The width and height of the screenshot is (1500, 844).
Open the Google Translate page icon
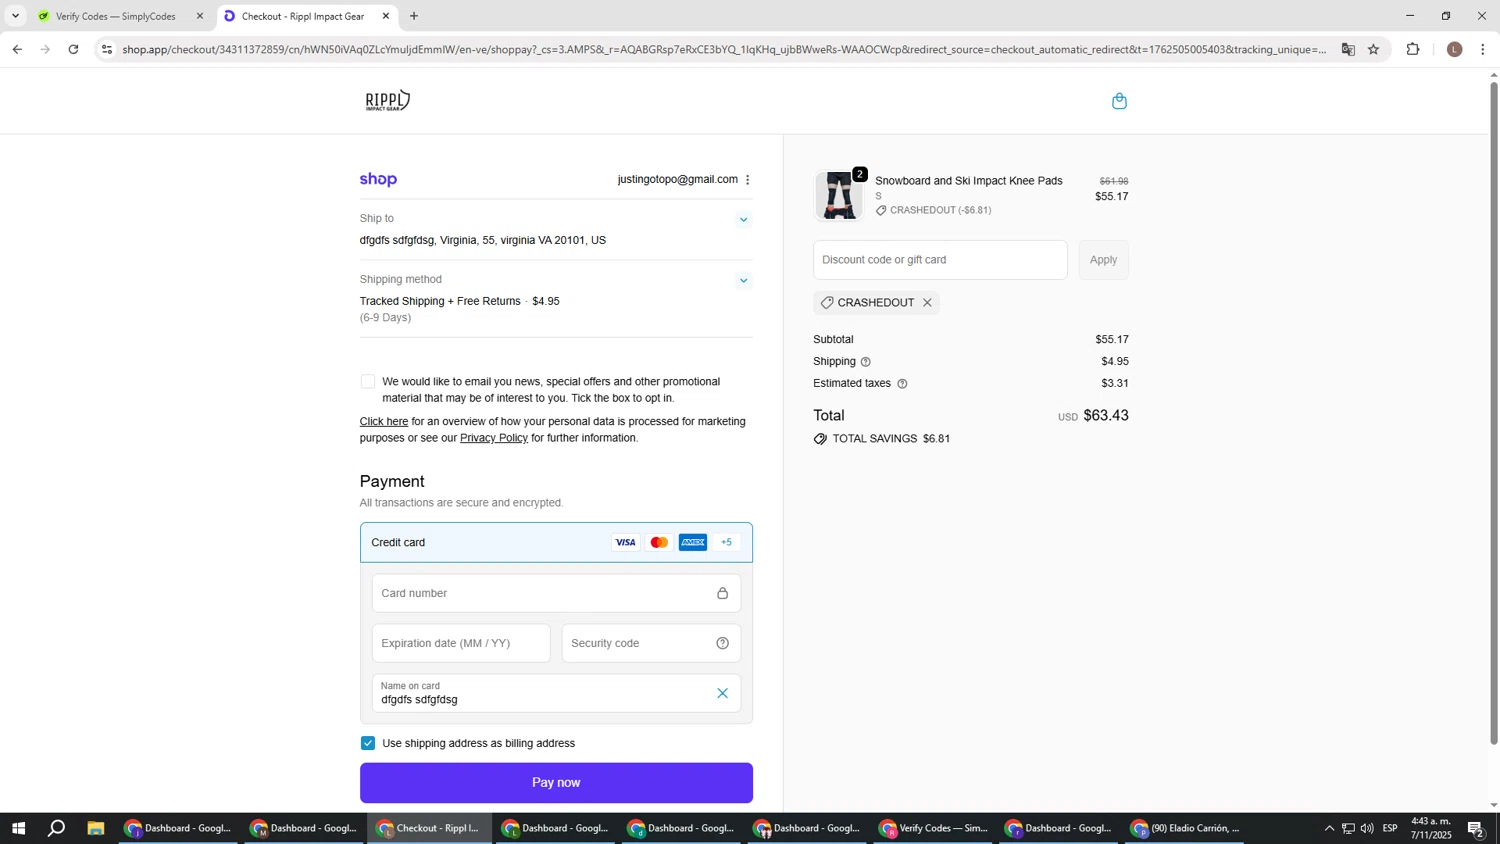point(1348,49)
